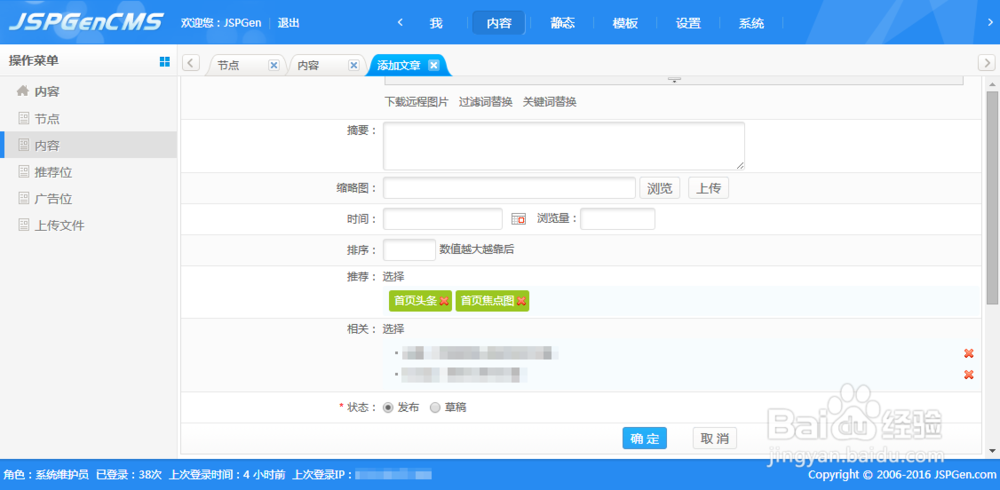1000x490 pixels.
Task: Click the 数值越大越靠后 hint text
Action: (x=476, y=249)
